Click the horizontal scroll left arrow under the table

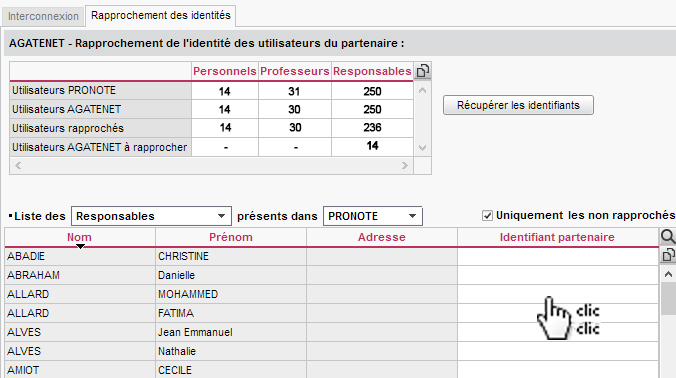(x=18, y=166)
